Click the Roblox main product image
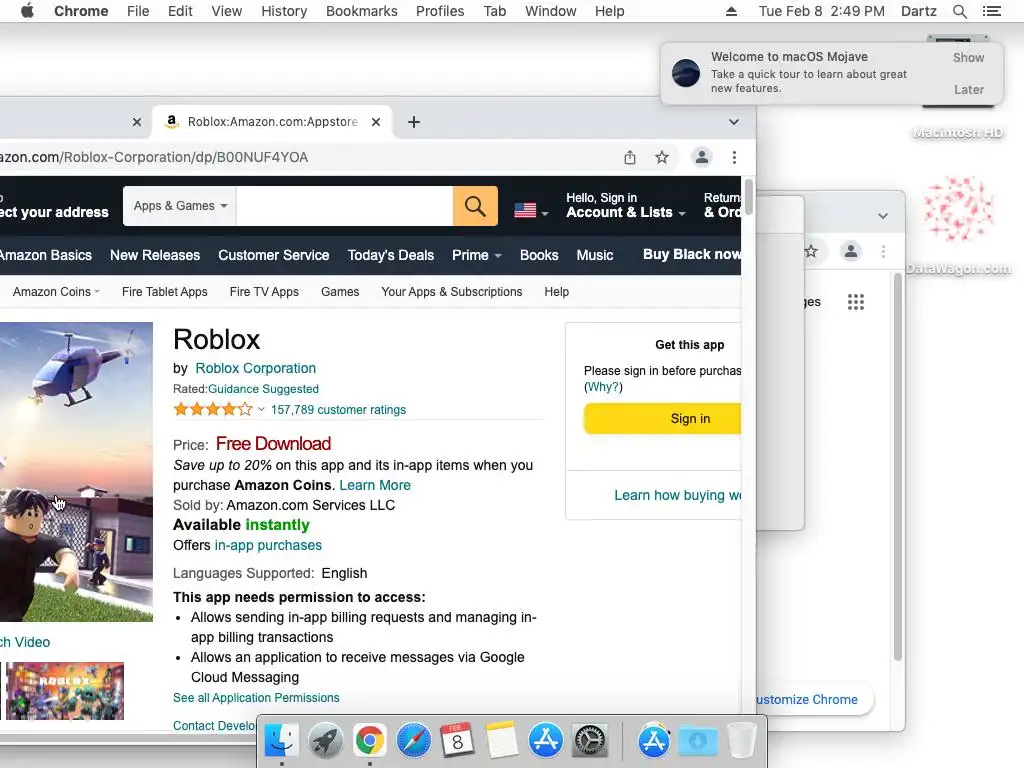This screenshot has height=768, width=1024. tap(76, 472)
